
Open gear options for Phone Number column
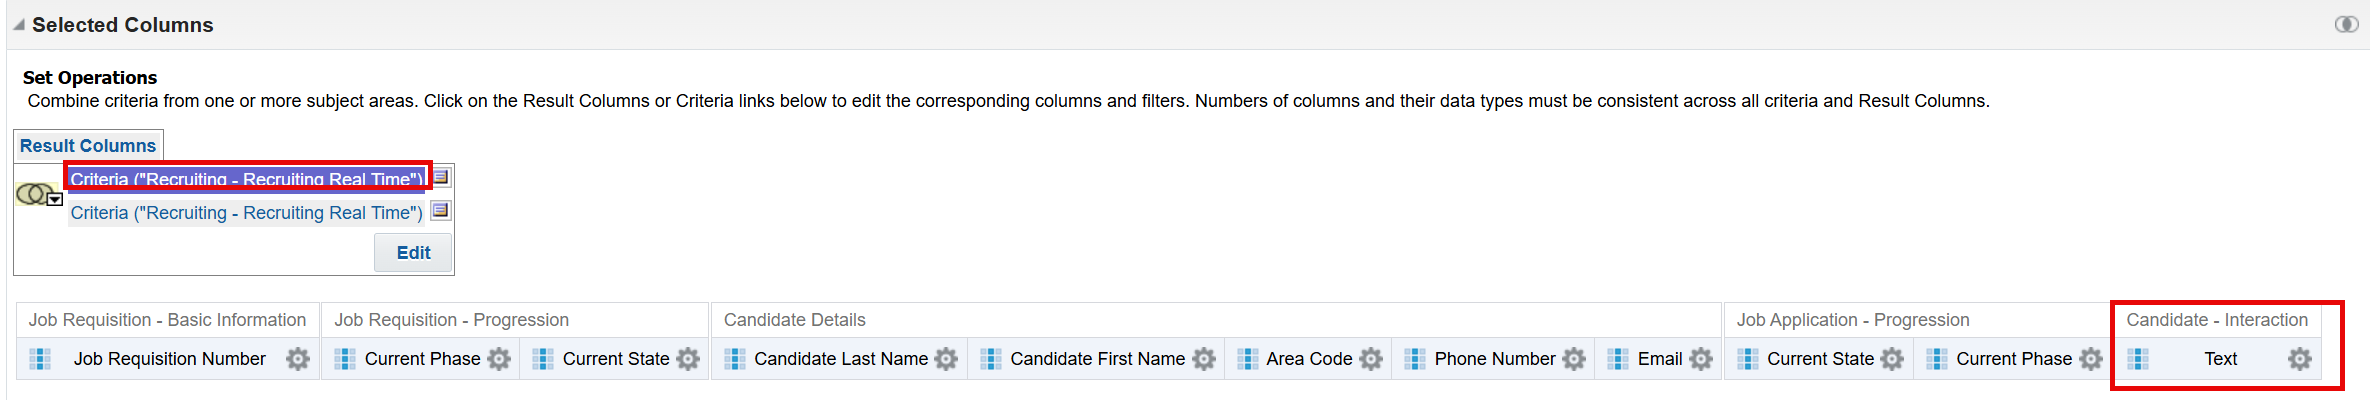[x=1574, y=359]
